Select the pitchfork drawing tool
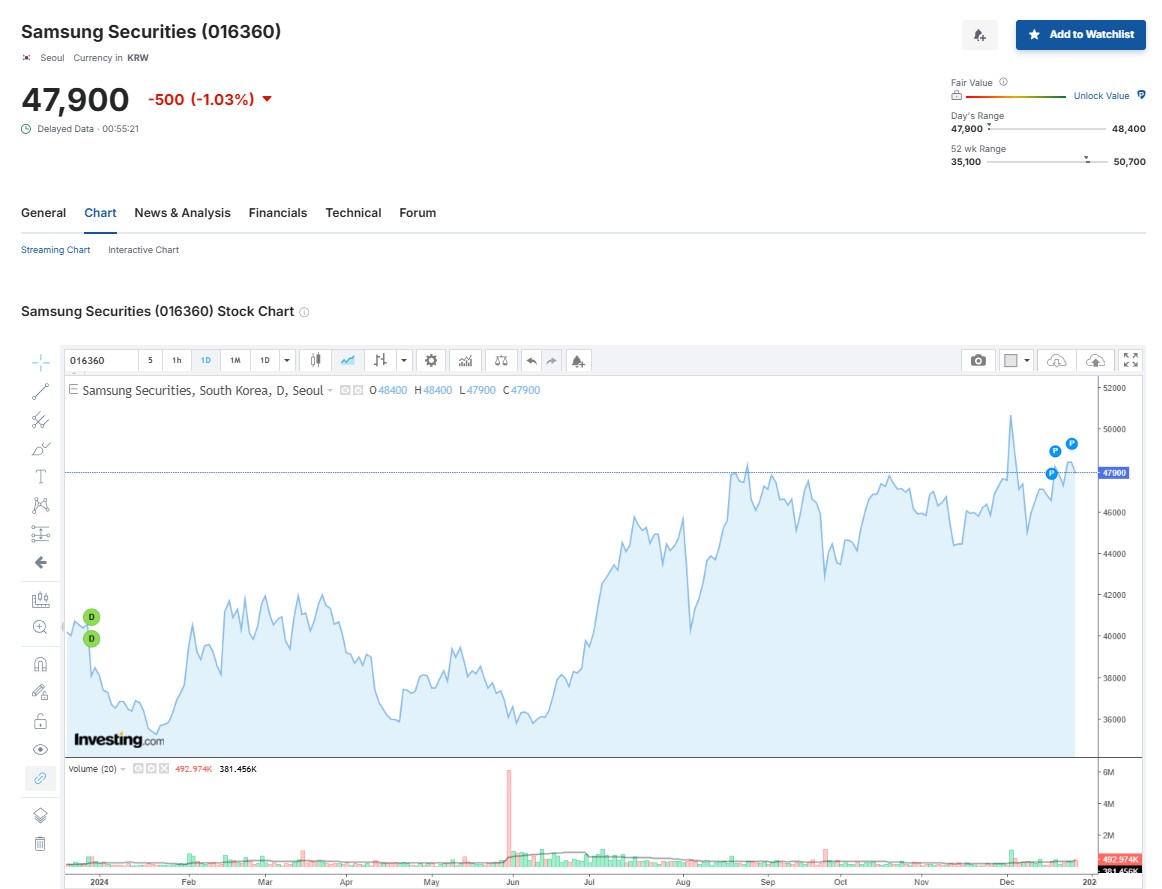The image size is (1162, 889). [x=41, y=421]
